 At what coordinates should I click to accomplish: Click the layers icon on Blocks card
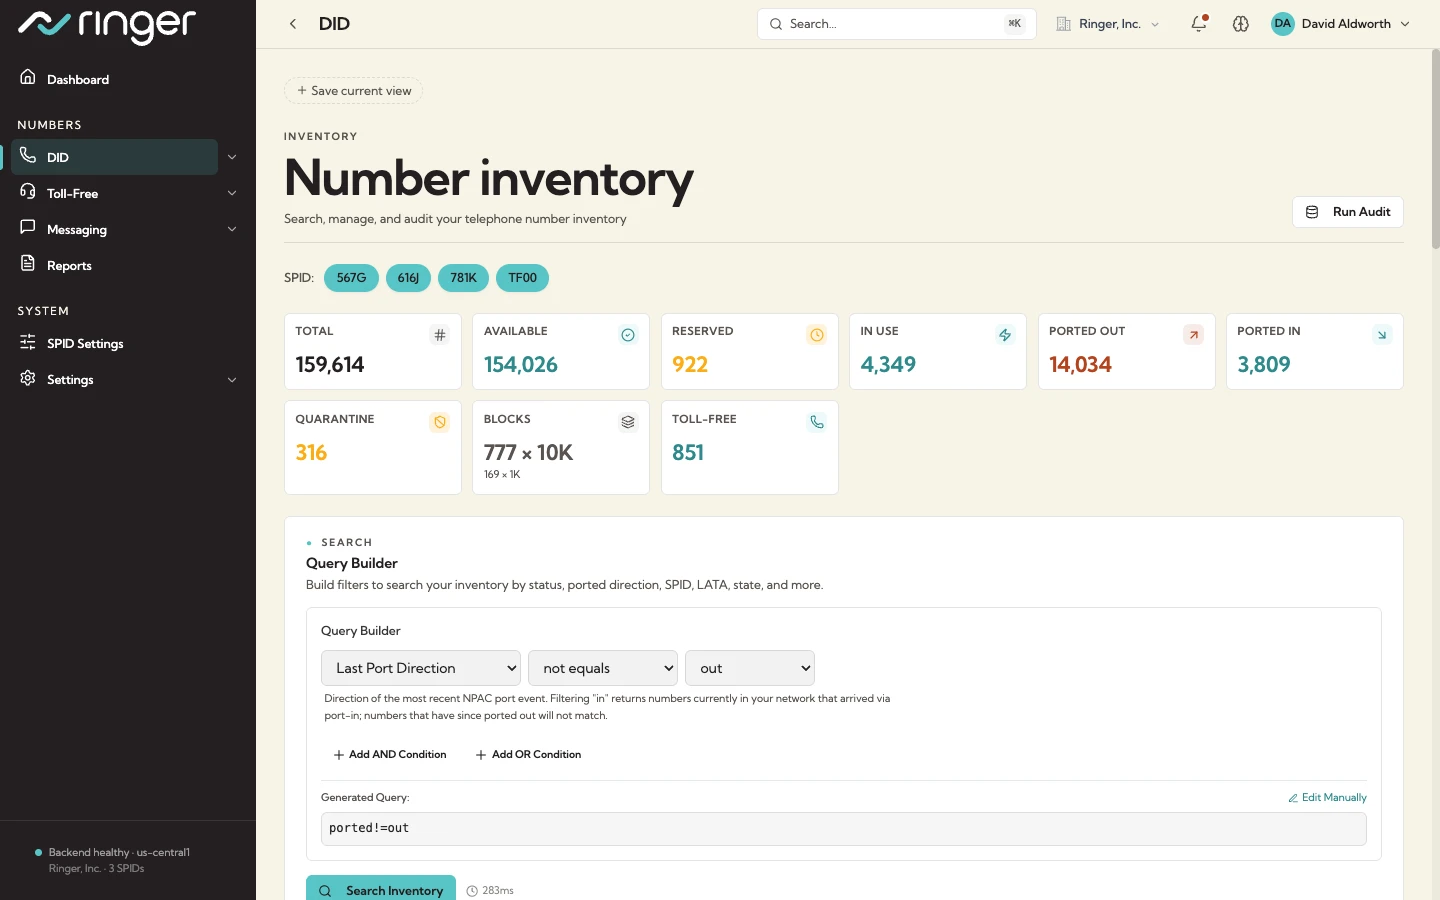[x=628, y=423]
